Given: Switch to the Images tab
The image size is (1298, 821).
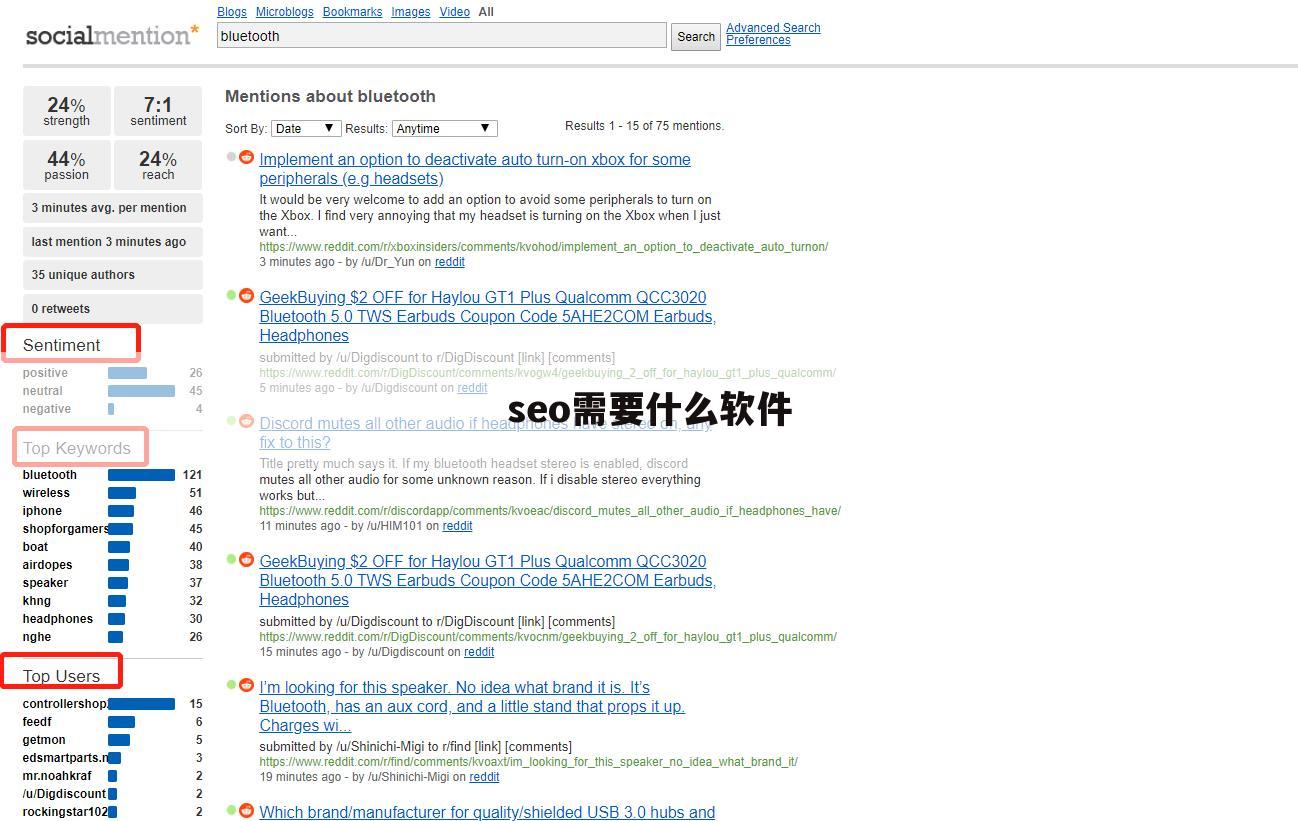Looking at the screenshot, I should 410,12.
